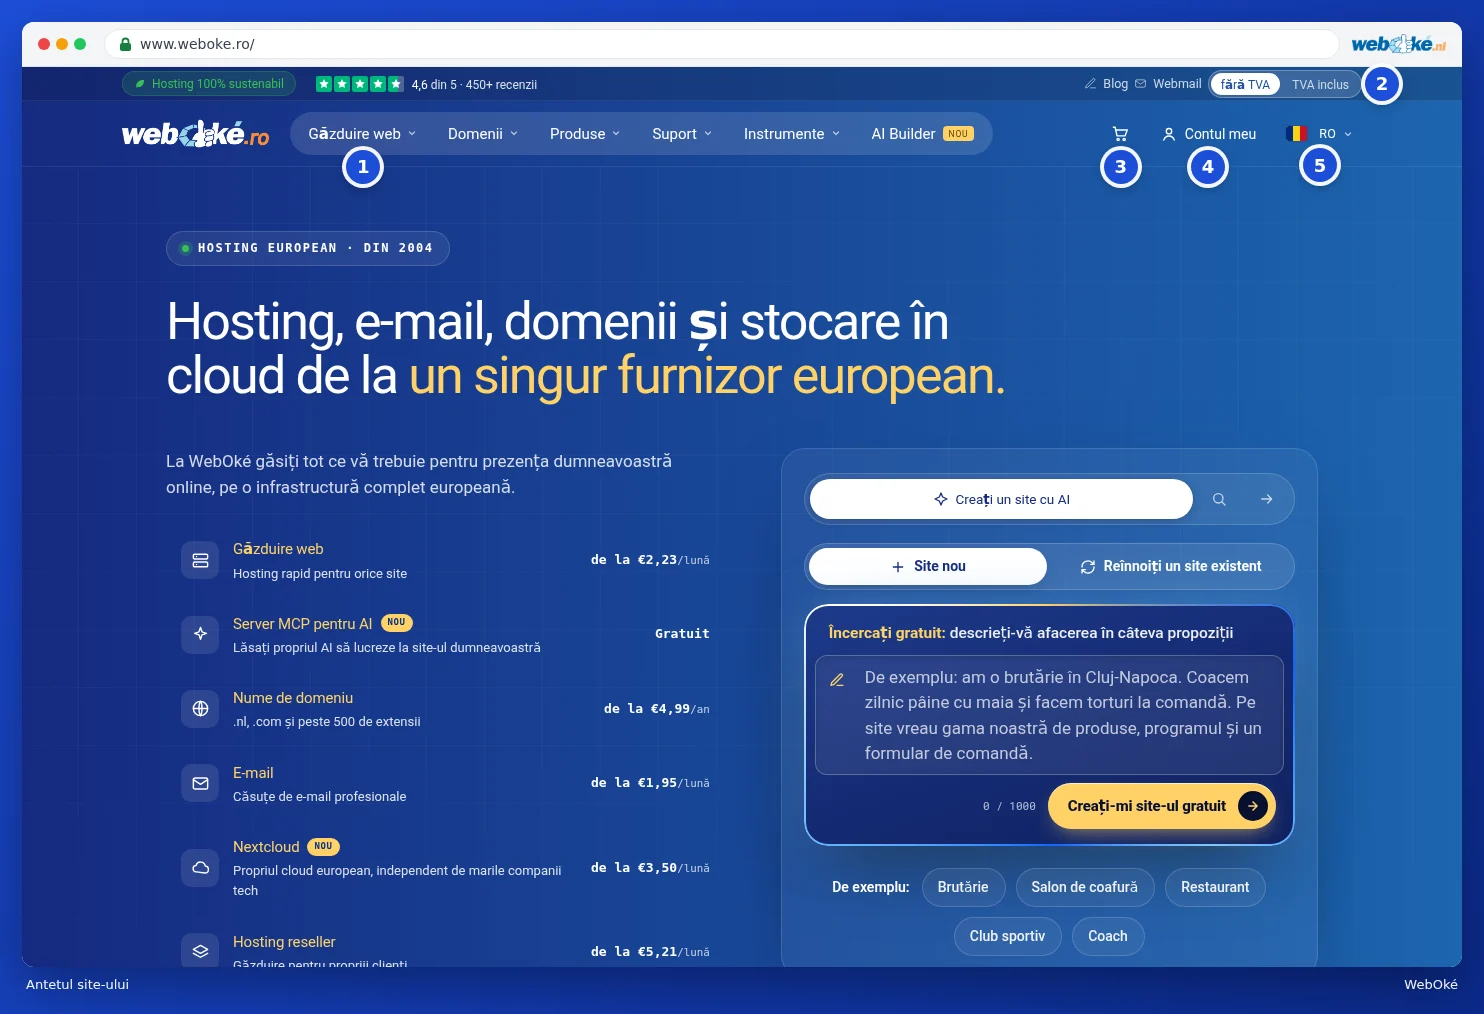
Task: Click the Server MCP sparkle icon
Action: 200,634
